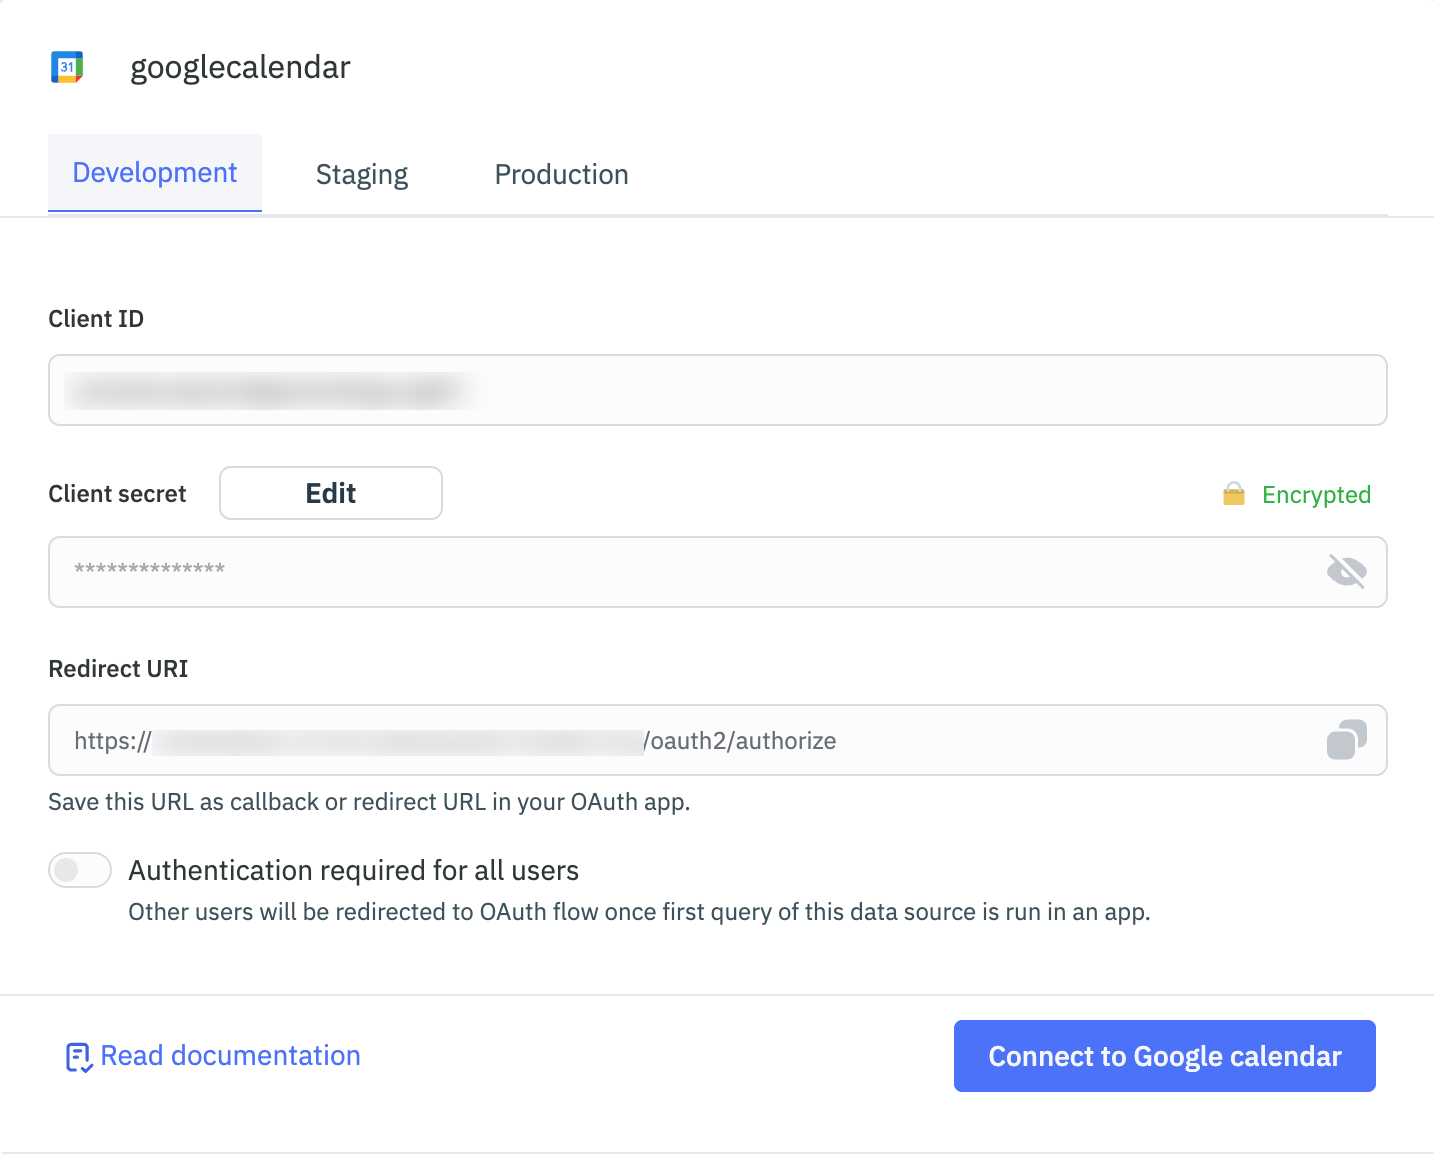Image resolution: width=1434 pixels, height=1154 pixels.
Task: Copy the Redirect URI using the copy icon
Action: point(1346,740)
